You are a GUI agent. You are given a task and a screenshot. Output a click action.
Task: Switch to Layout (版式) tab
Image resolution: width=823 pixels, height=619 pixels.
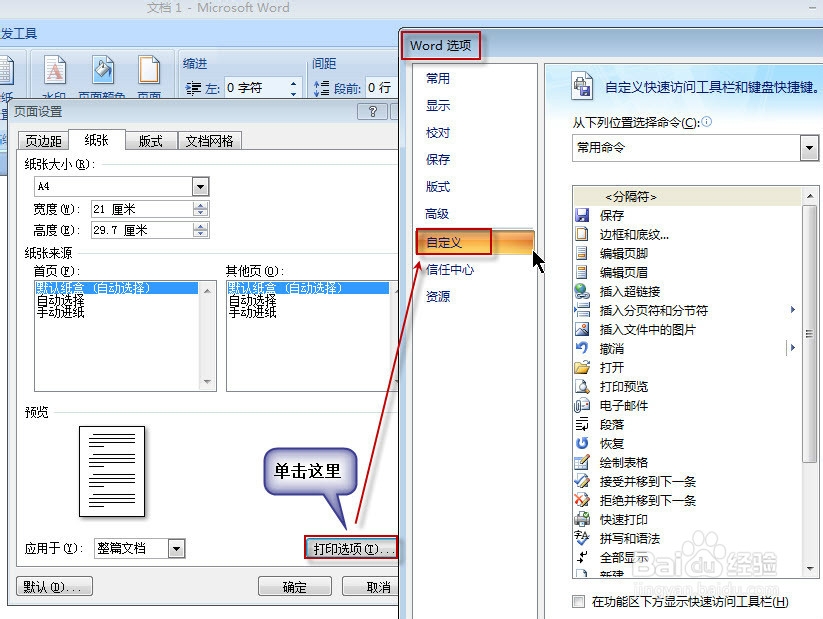click(x=151, y=141)
